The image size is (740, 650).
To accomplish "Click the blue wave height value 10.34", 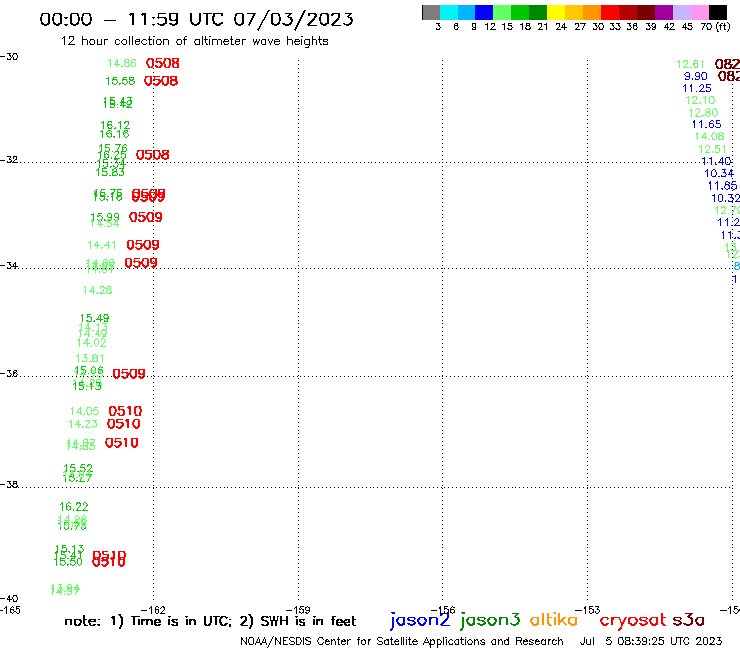I will 719,174.
